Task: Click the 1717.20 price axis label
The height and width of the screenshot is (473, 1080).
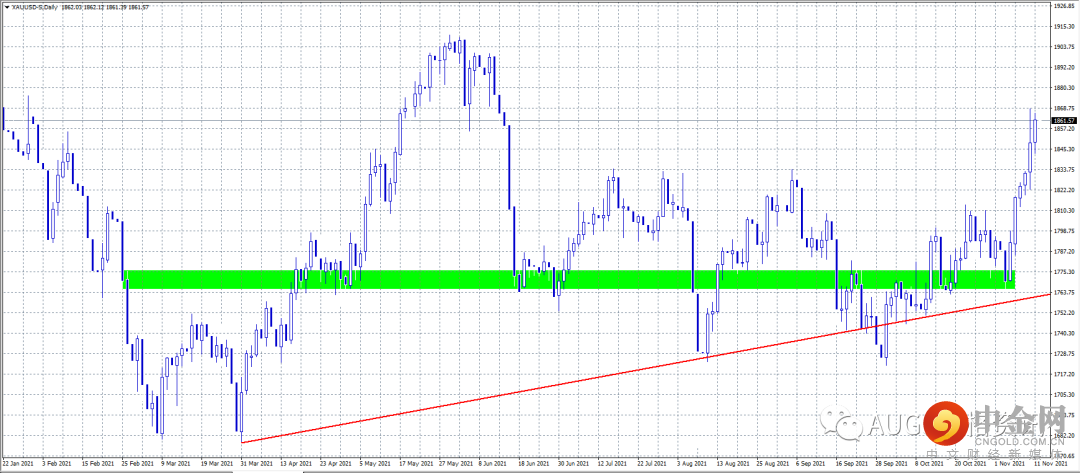Action: pos(1065,374)
